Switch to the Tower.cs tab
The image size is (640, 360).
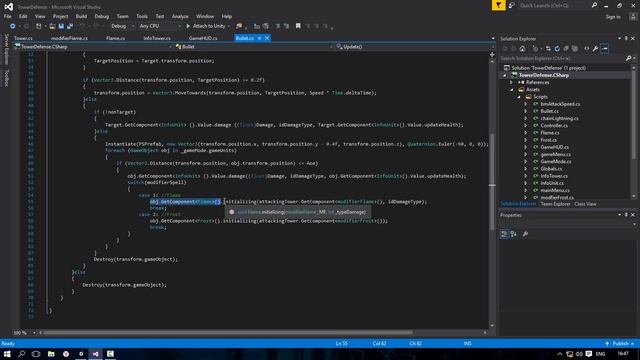pos(23,38)
